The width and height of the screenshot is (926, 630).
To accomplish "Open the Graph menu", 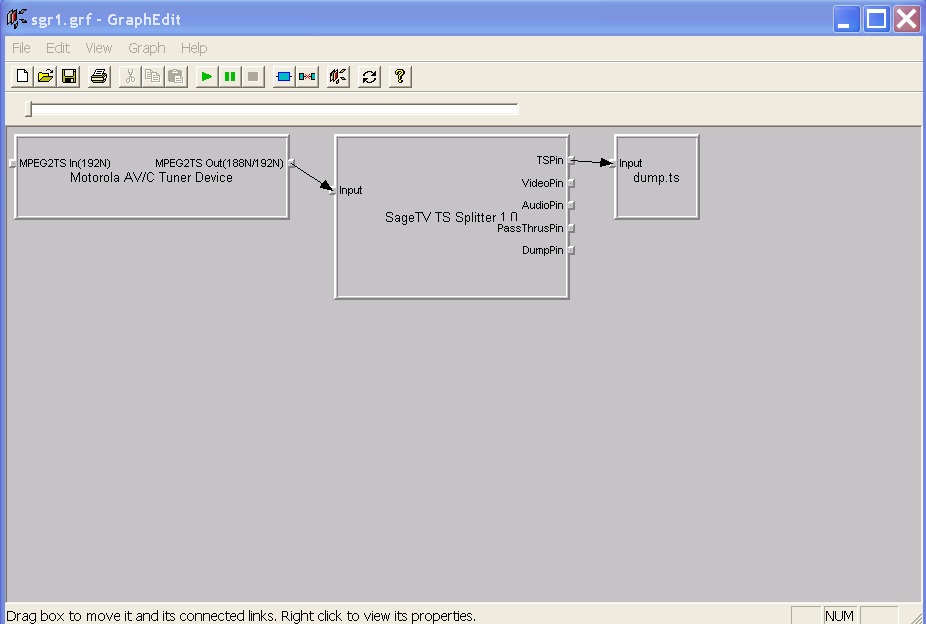I will [x=146, y=48].
